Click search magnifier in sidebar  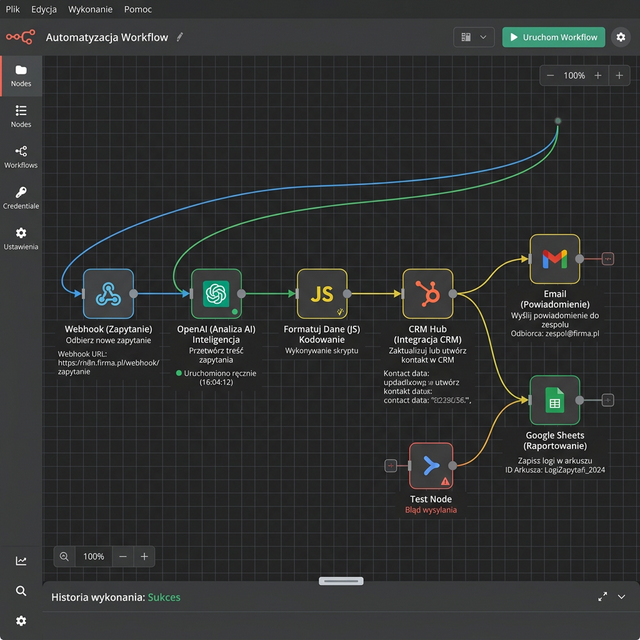(x=21, y=591)
